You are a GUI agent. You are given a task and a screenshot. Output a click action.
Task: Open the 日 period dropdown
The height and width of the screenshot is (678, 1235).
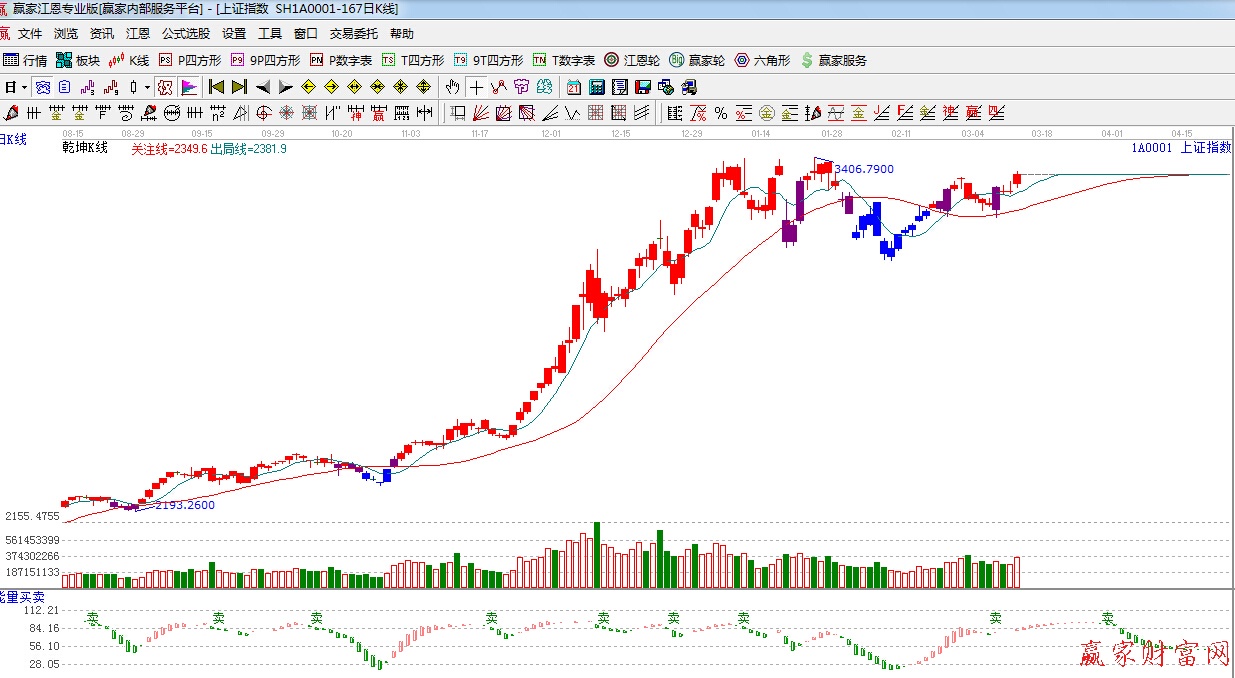pos(16,87)
